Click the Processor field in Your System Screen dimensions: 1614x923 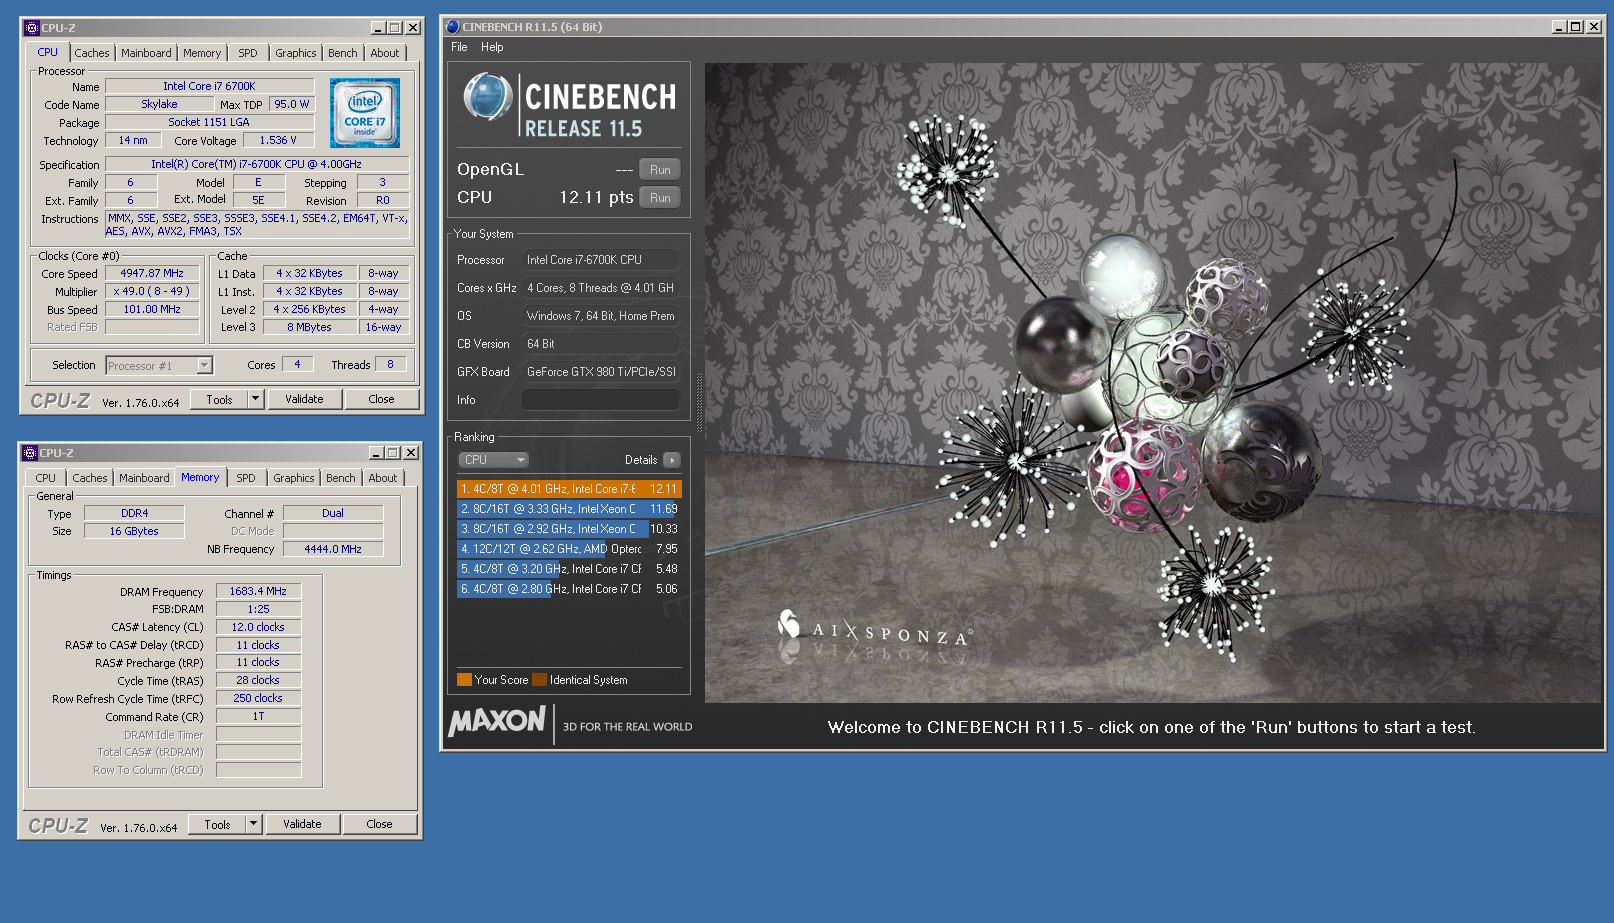[x=601, y=260]
